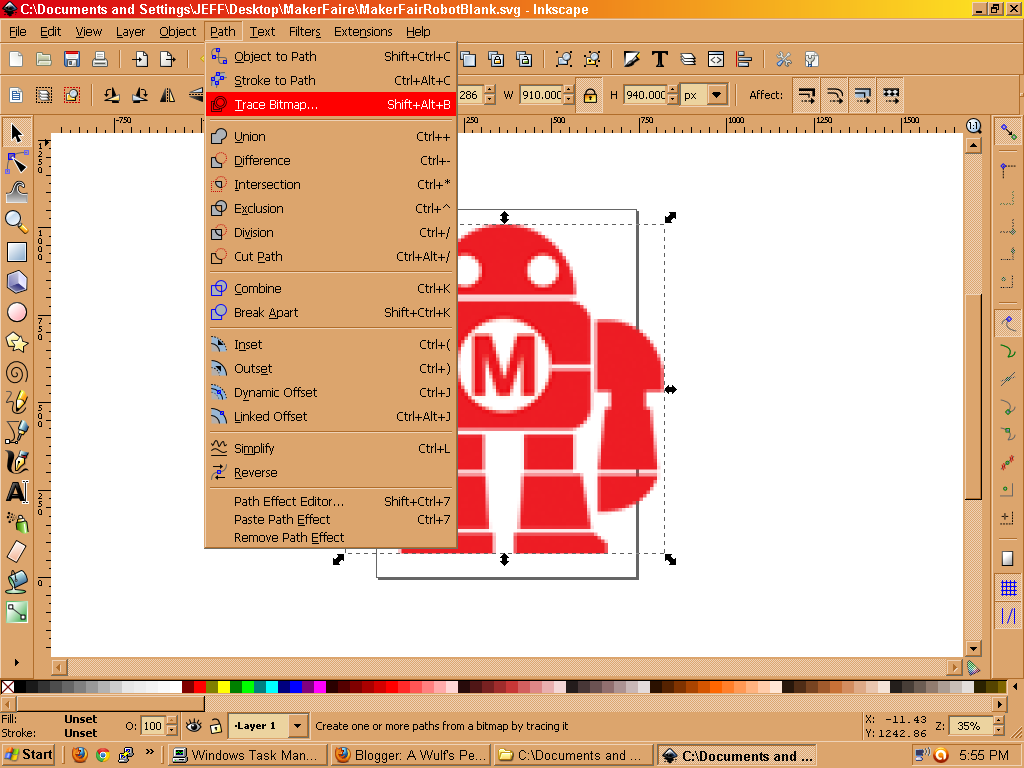This screenshot has width=1024, height=768.
Task: Click the Save floppy disk icon
Action: point(72,59)
